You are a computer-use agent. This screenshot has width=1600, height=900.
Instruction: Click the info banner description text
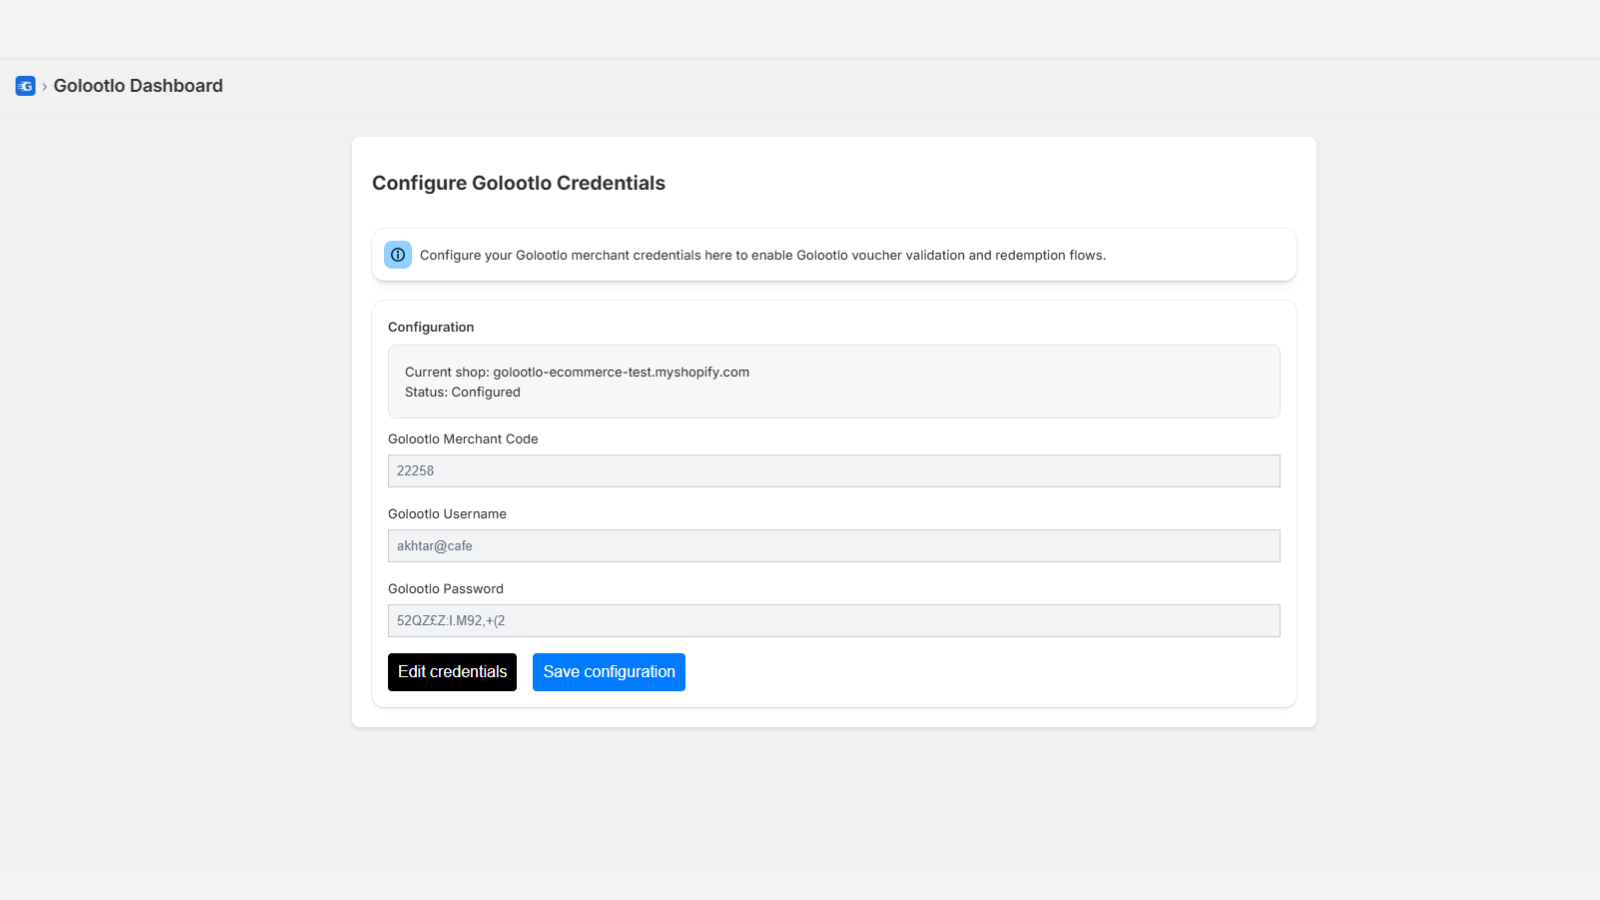click(x=763, y=255)
